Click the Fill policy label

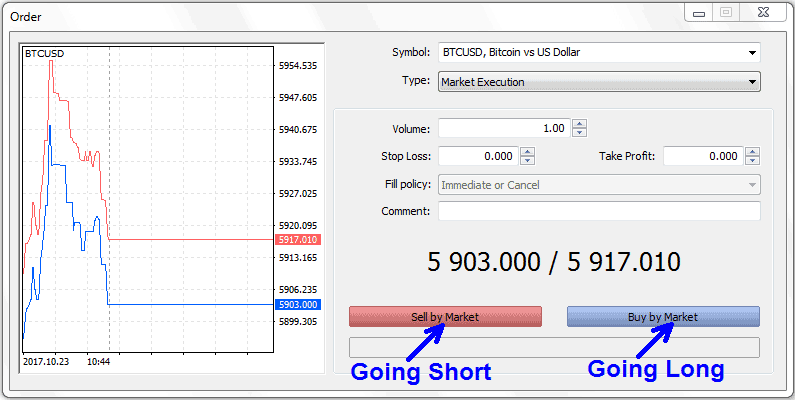[x=406, y=184]
